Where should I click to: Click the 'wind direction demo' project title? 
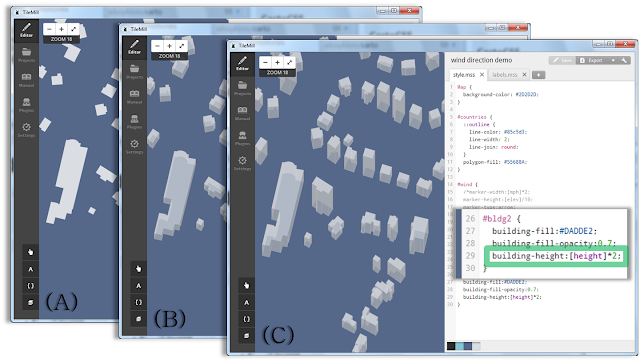(481, 60)
